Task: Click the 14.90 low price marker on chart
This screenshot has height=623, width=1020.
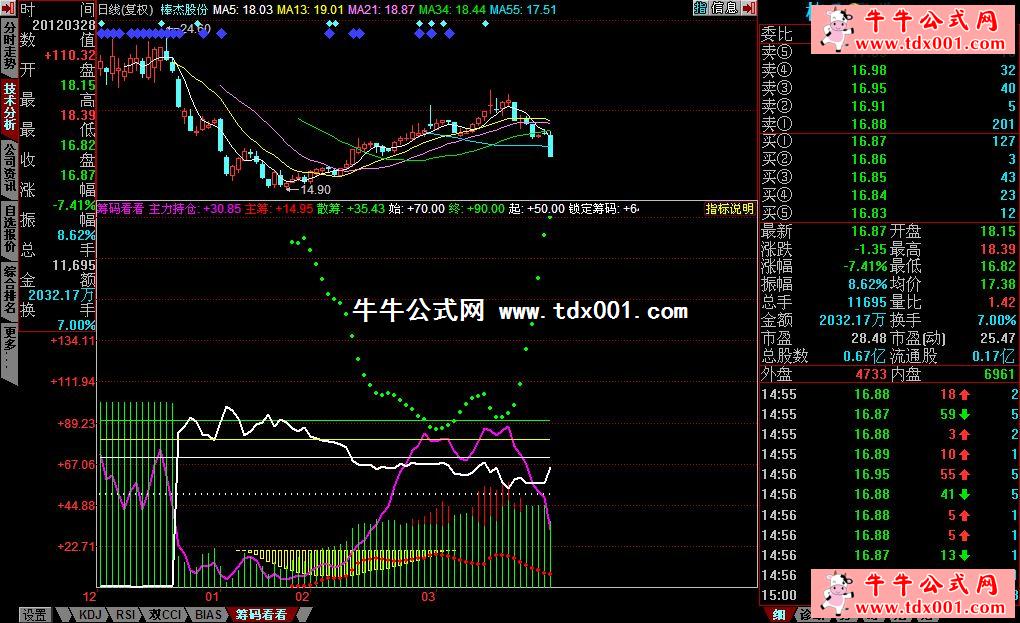Action: coord(313,189)
